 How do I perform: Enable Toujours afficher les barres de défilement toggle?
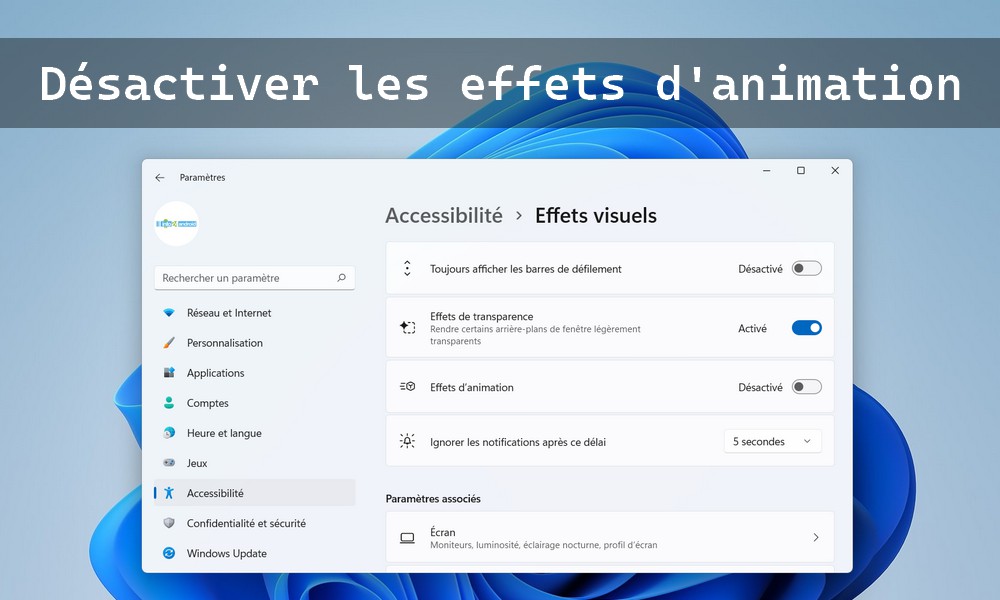pos(807,268)
